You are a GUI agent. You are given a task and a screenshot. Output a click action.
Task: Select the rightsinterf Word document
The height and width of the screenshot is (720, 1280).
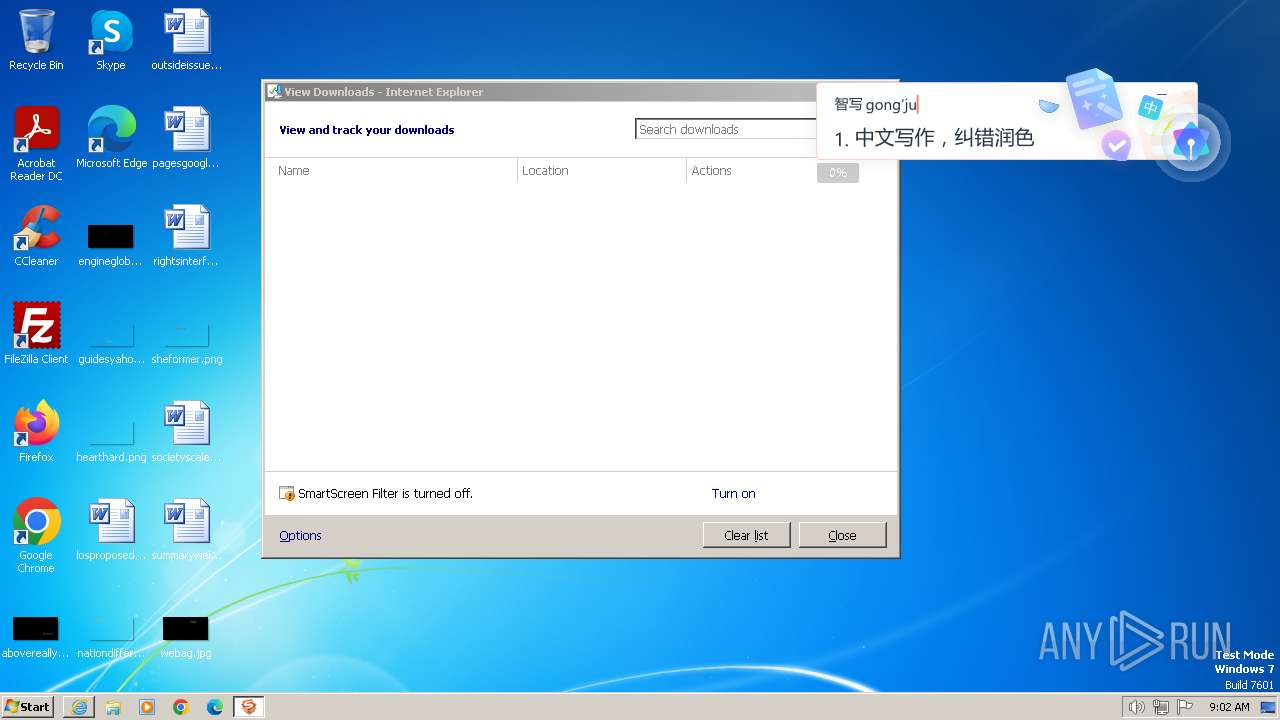pyautogui.click(x=187, y=236)
